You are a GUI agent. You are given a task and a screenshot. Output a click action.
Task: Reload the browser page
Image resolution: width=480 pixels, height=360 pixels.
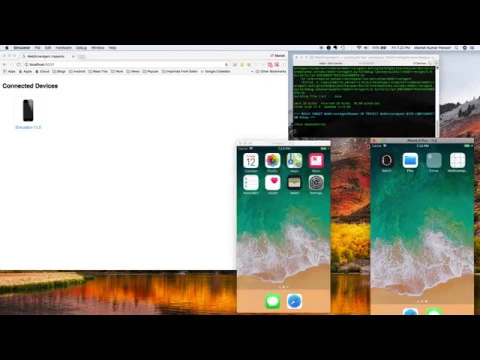coord(18,64)
